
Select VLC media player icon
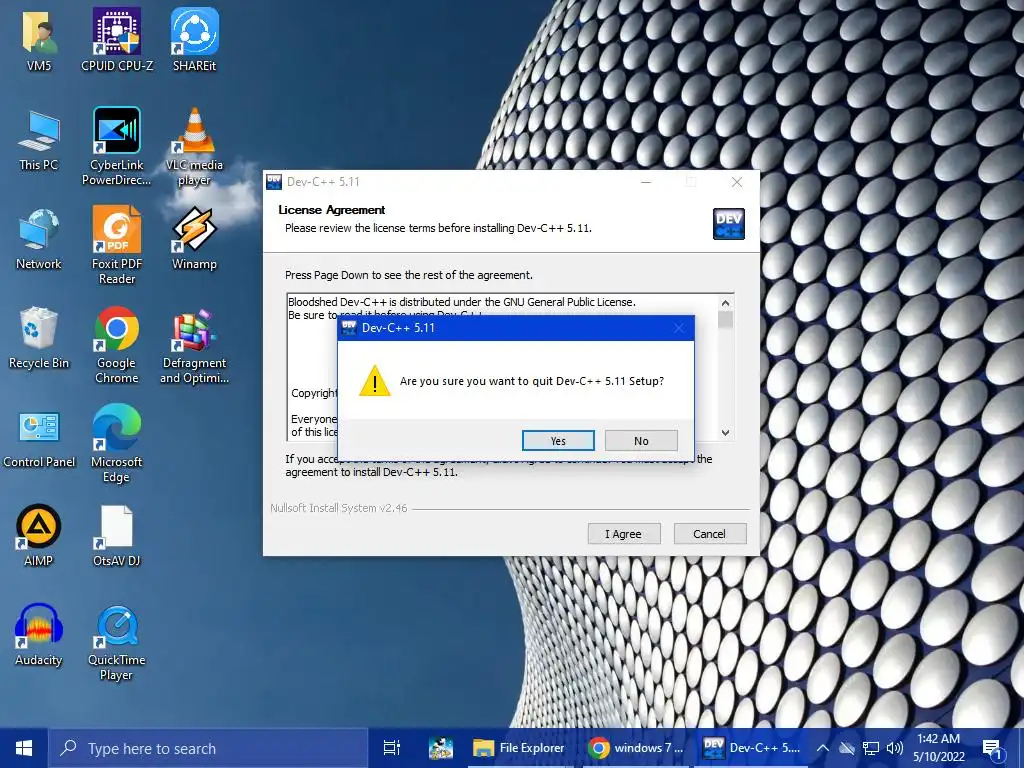195,146
